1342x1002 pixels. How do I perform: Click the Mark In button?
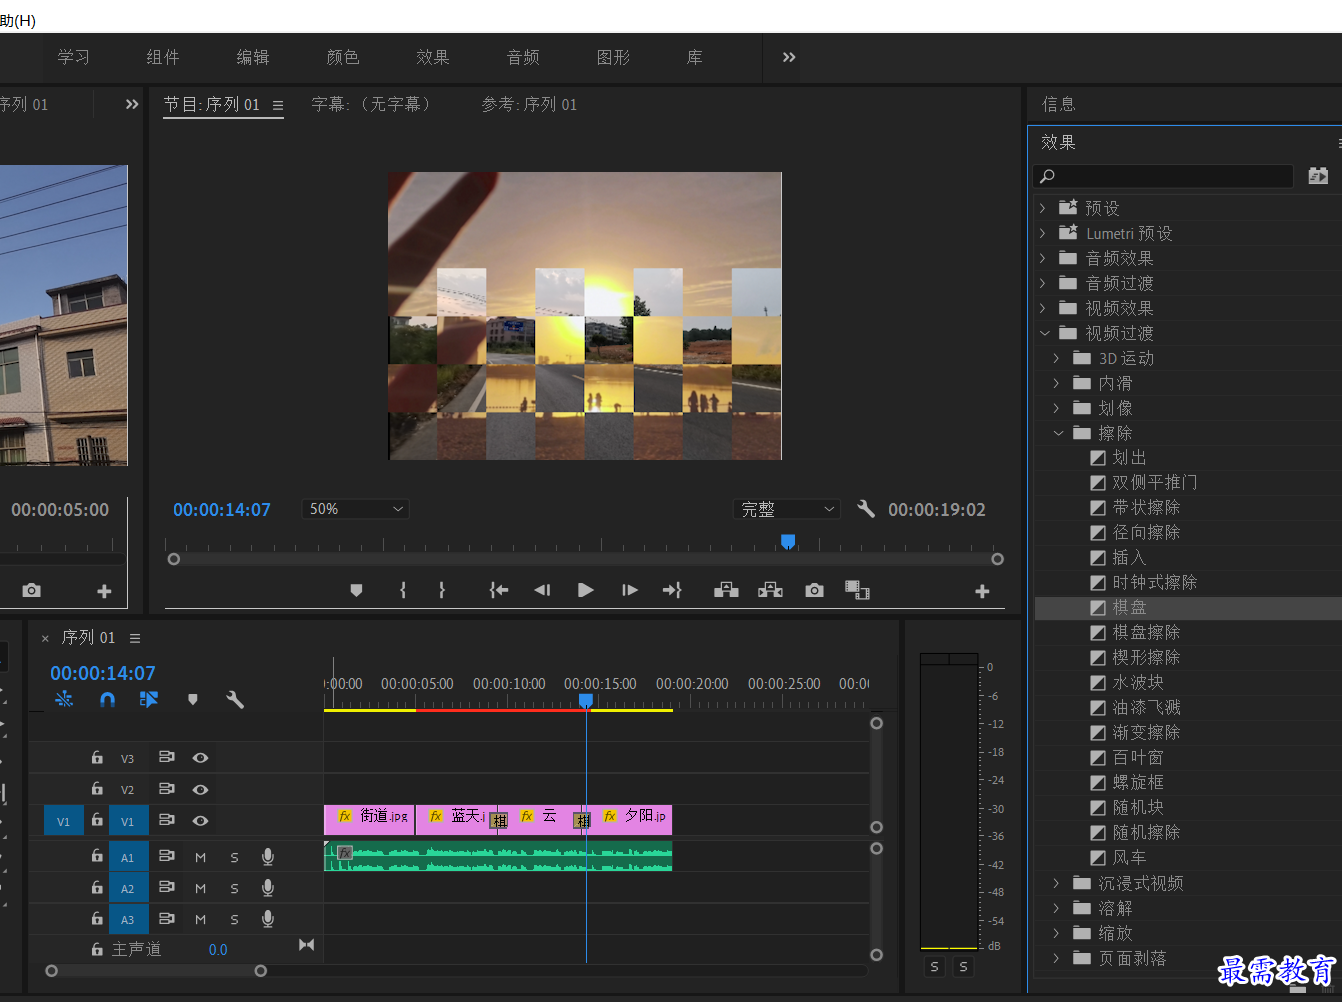pos(403,590)
